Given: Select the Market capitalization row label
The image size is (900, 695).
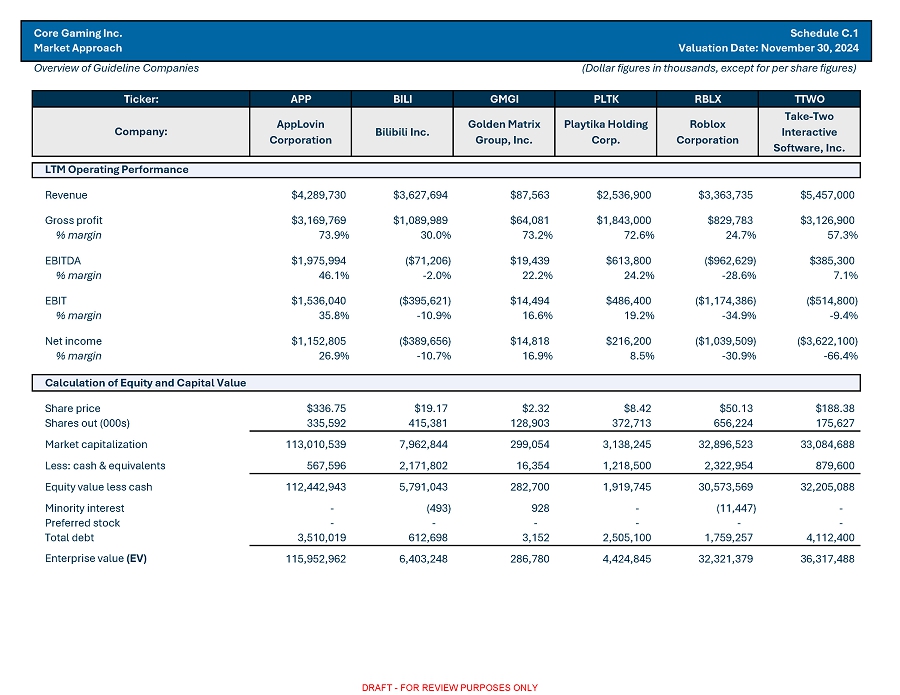Looking at the screenshot, I should pos(96,444).
